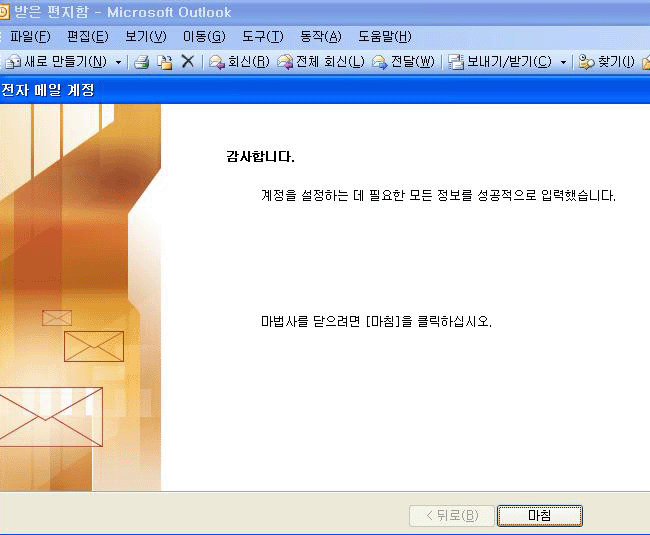Click the 새로 만들기(N) toolbar button
650x535 pixels.
tap(56, 62)
